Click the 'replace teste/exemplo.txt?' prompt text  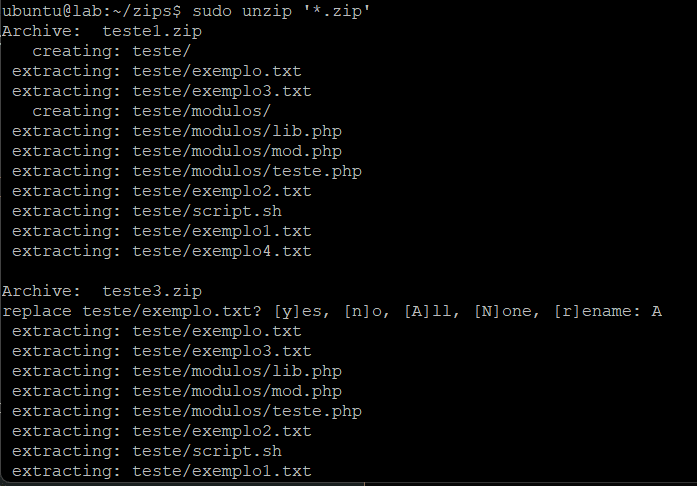(137, 311)
